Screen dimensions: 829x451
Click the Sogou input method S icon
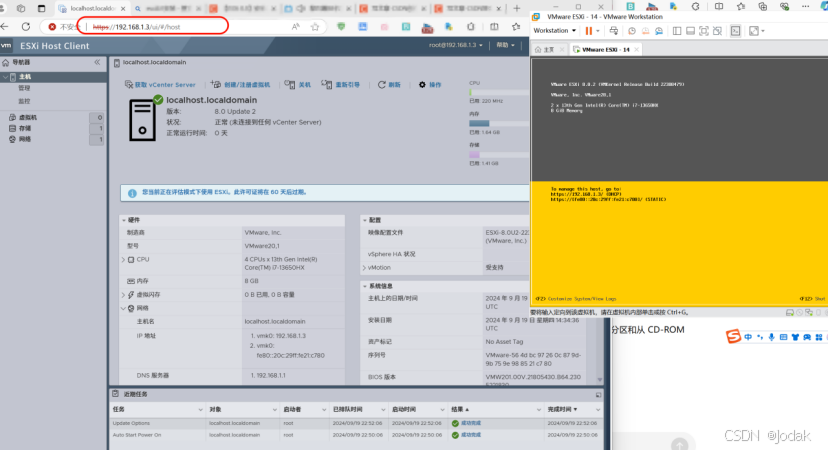tap(733, 336)
